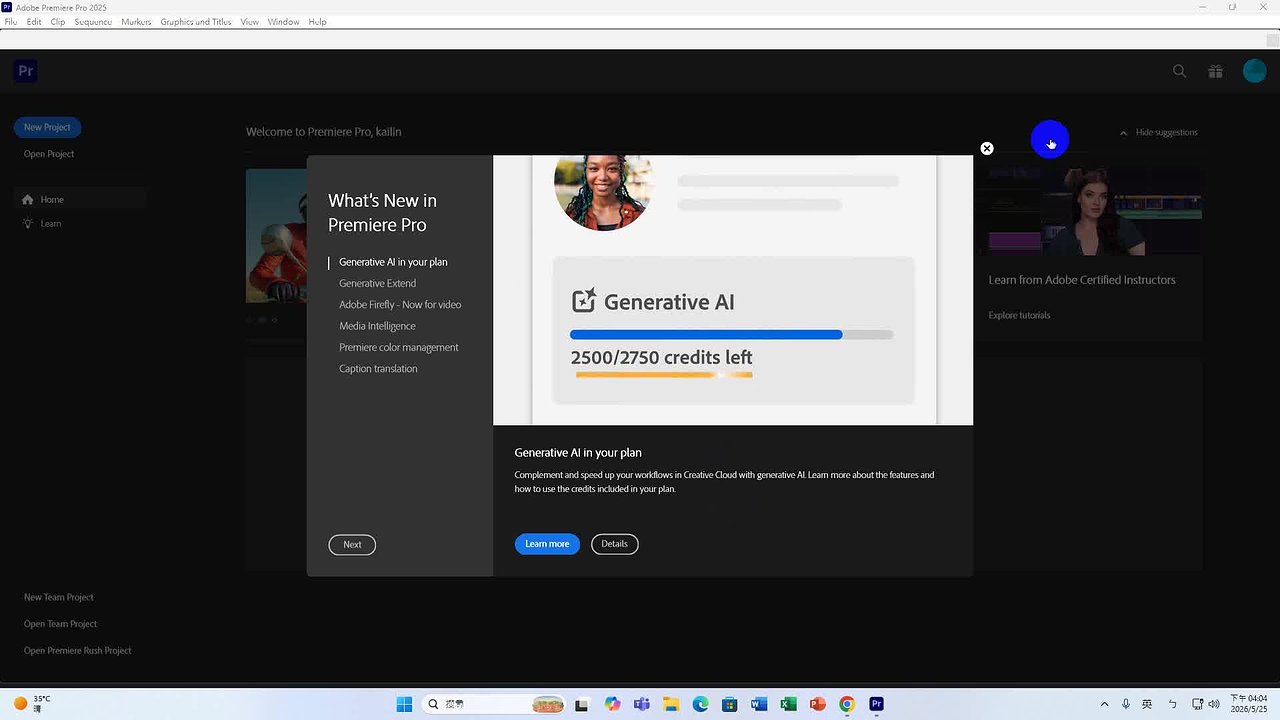This screenshot has height=720, width=1280.
Task: Select Premiere color management item
Action: pos(398,347)
